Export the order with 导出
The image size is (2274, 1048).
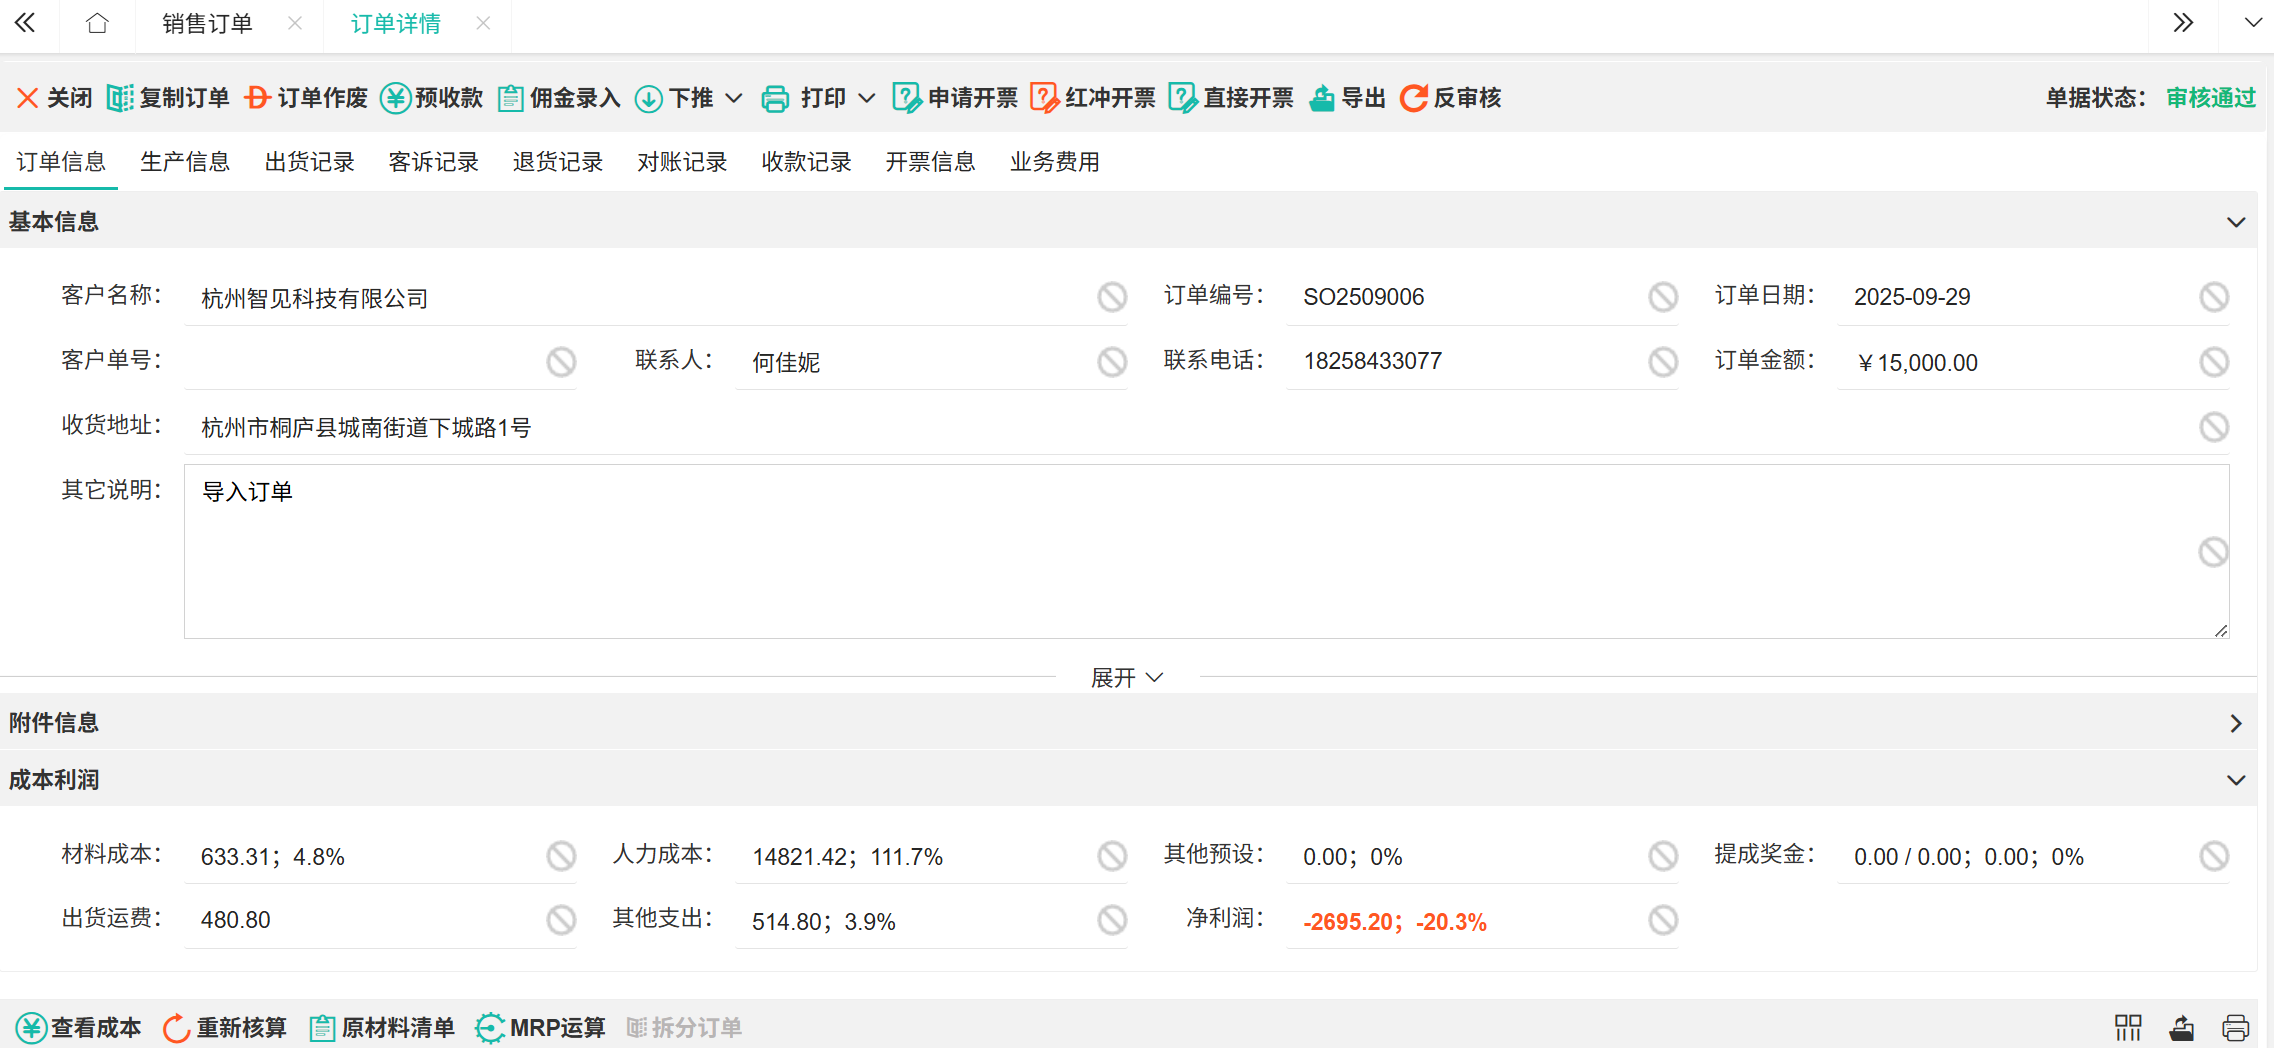[x=1347, y=98]
